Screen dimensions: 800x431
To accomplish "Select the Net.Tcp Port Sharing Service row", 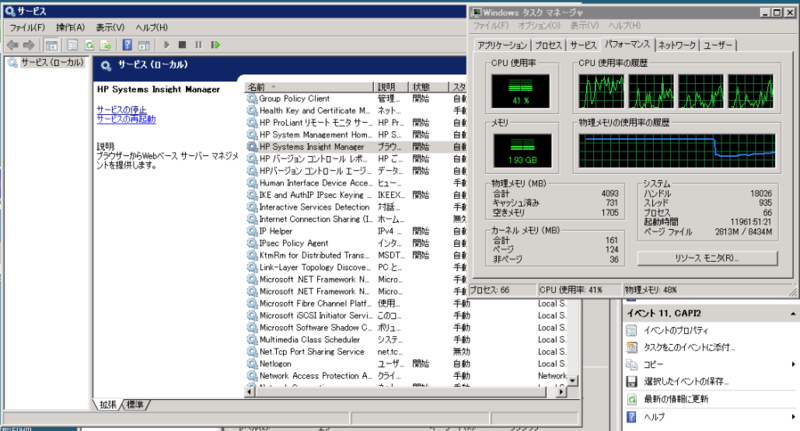I will 406,352.
